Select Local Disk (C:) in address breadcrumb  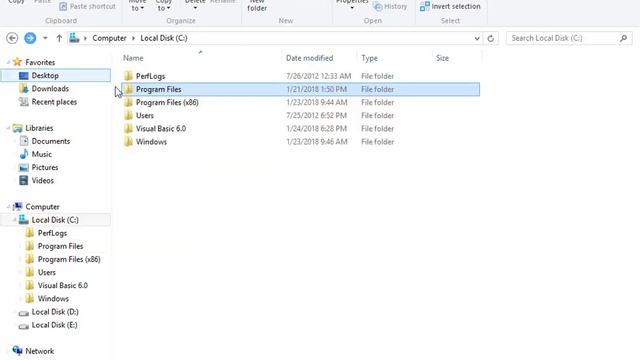pyautogui.click(x=164, y=38)
